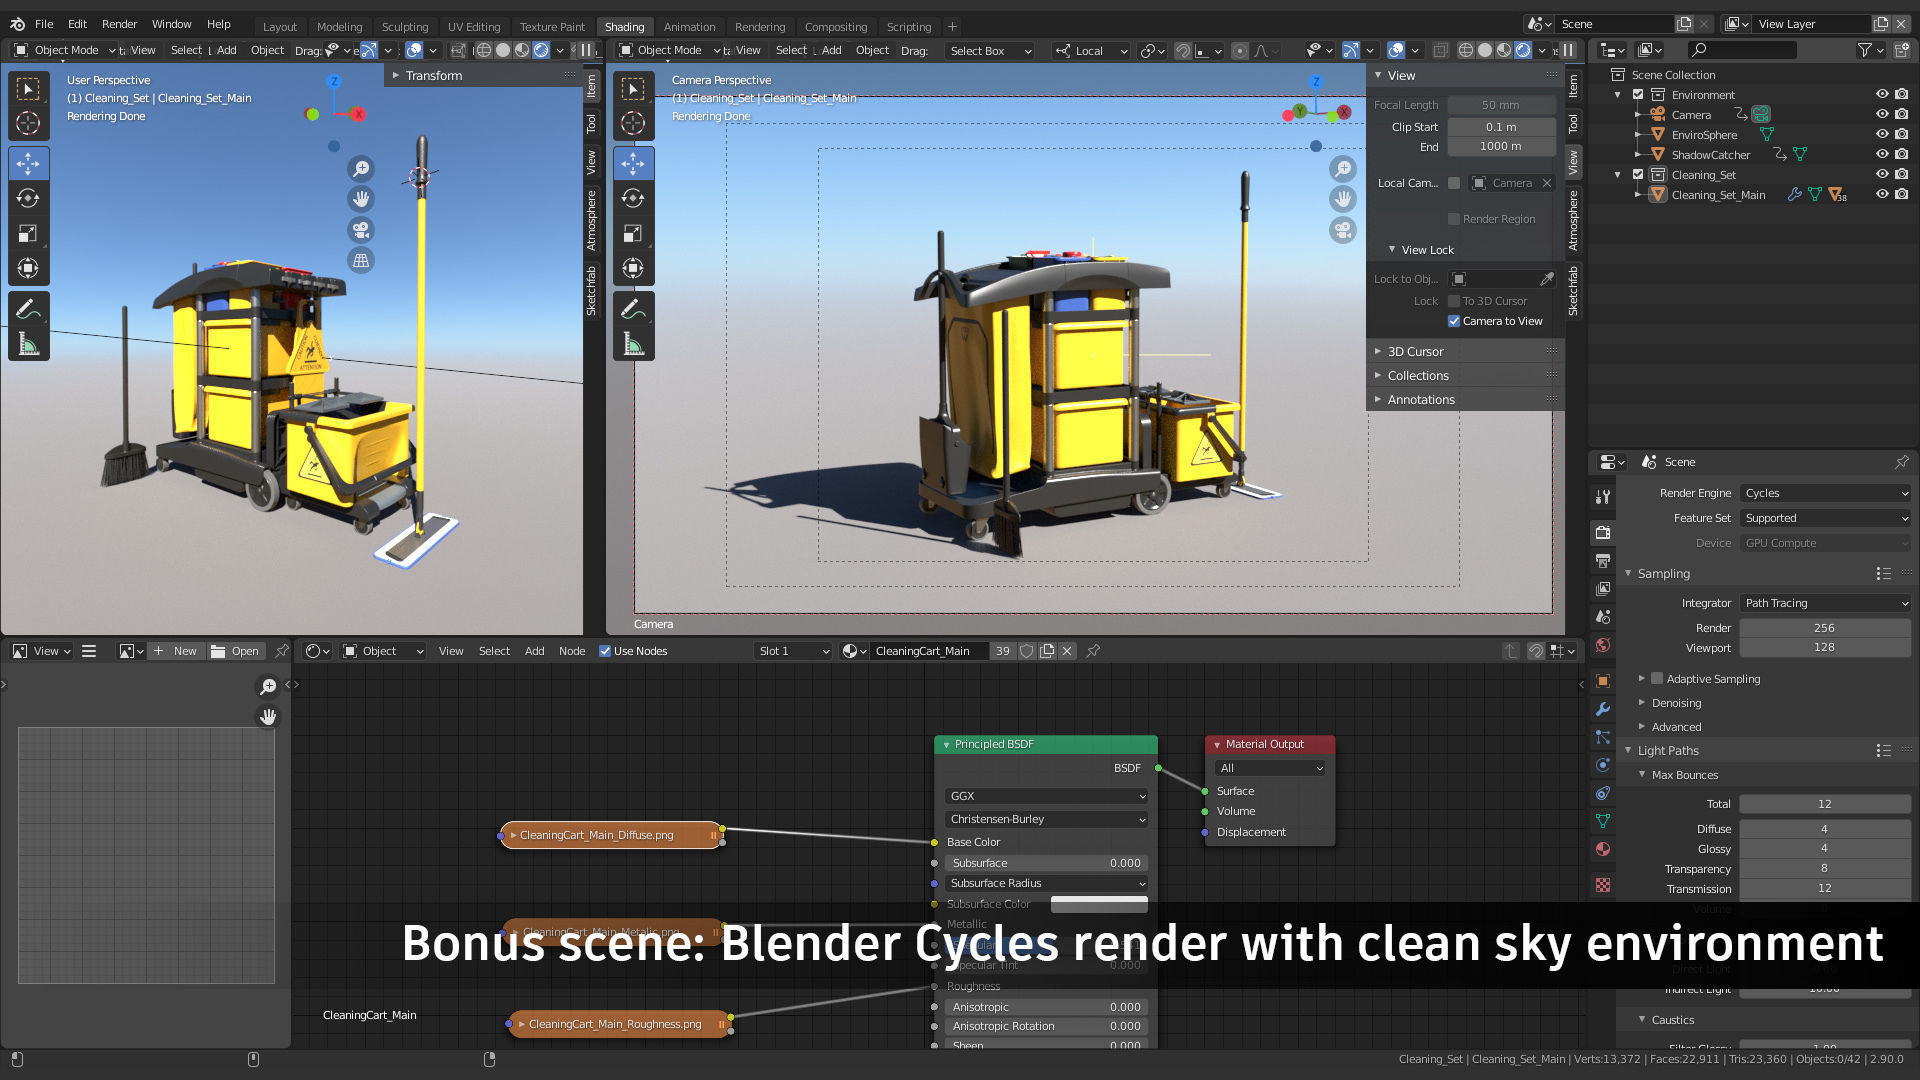The width and height of the screenshot is (1920, 1080).
Task: Pin the node editor material
Action: 1093,651
